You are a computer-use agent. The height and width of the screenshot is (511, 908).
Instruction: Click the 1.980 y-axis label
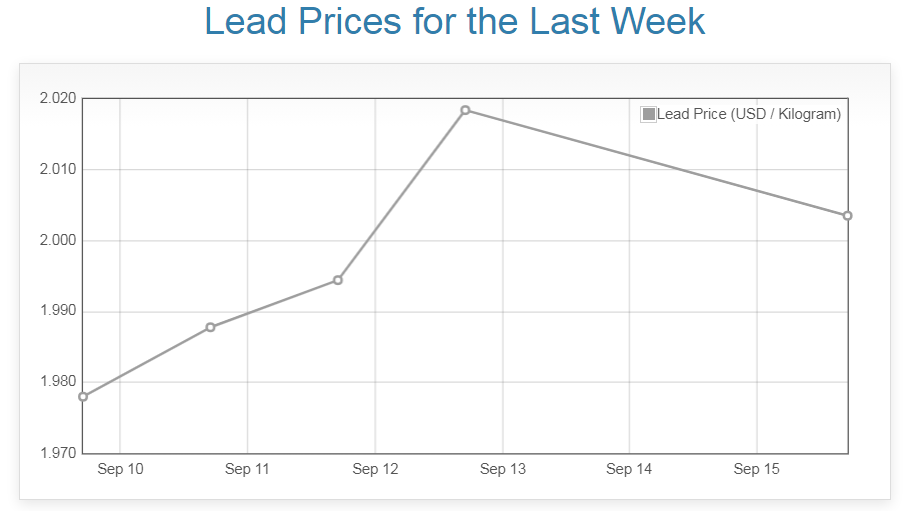pyautogui.click(x=58, y=382)
